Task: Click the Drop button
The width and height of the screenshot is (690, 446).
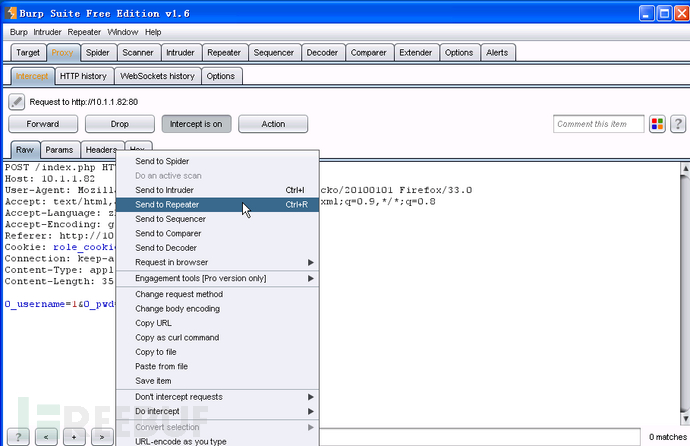Action: click(120, 124)
